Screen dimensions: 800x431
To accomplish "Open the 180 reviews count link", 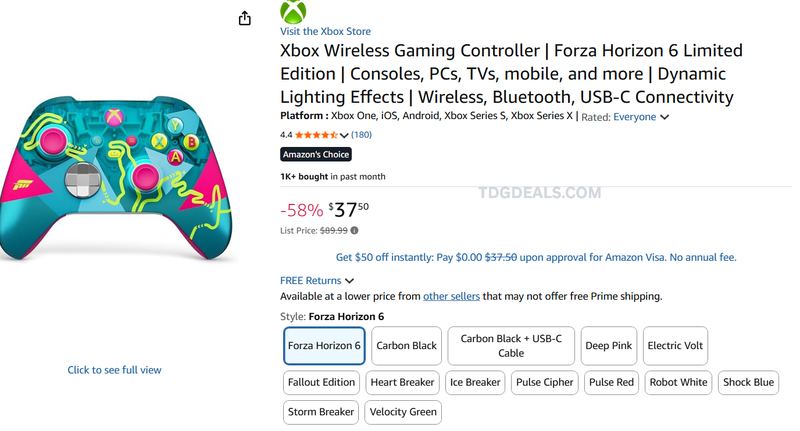I will [x=361, y=135].
